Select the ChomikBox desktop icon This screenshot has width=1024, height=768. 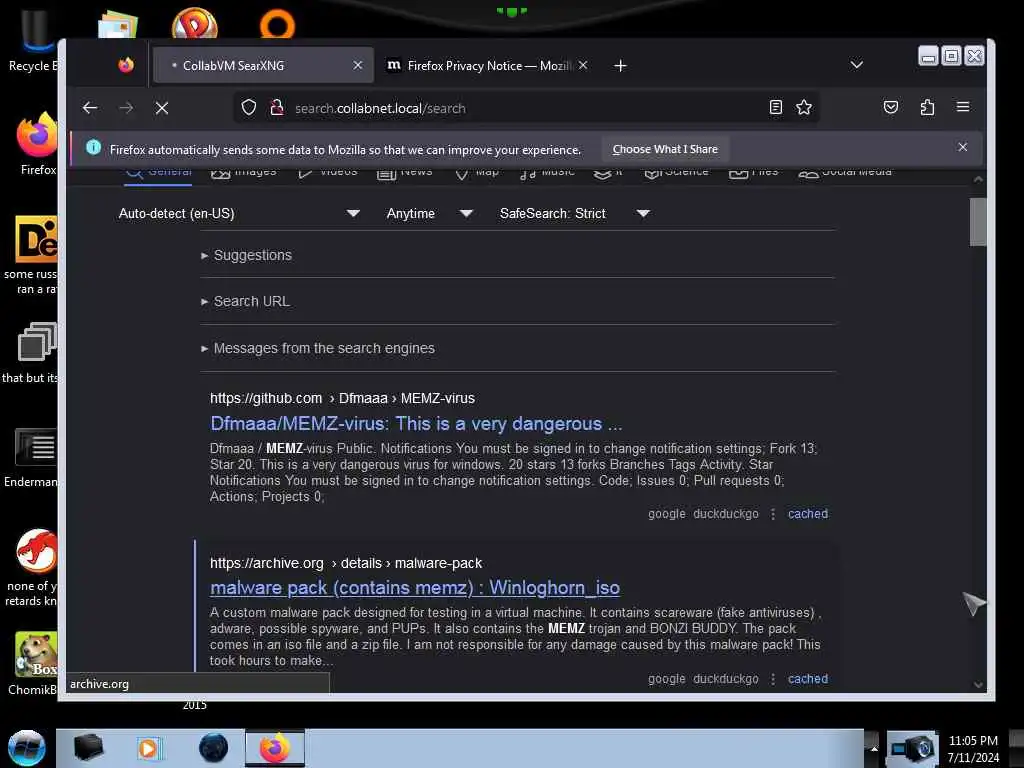(x=34, y=664)
